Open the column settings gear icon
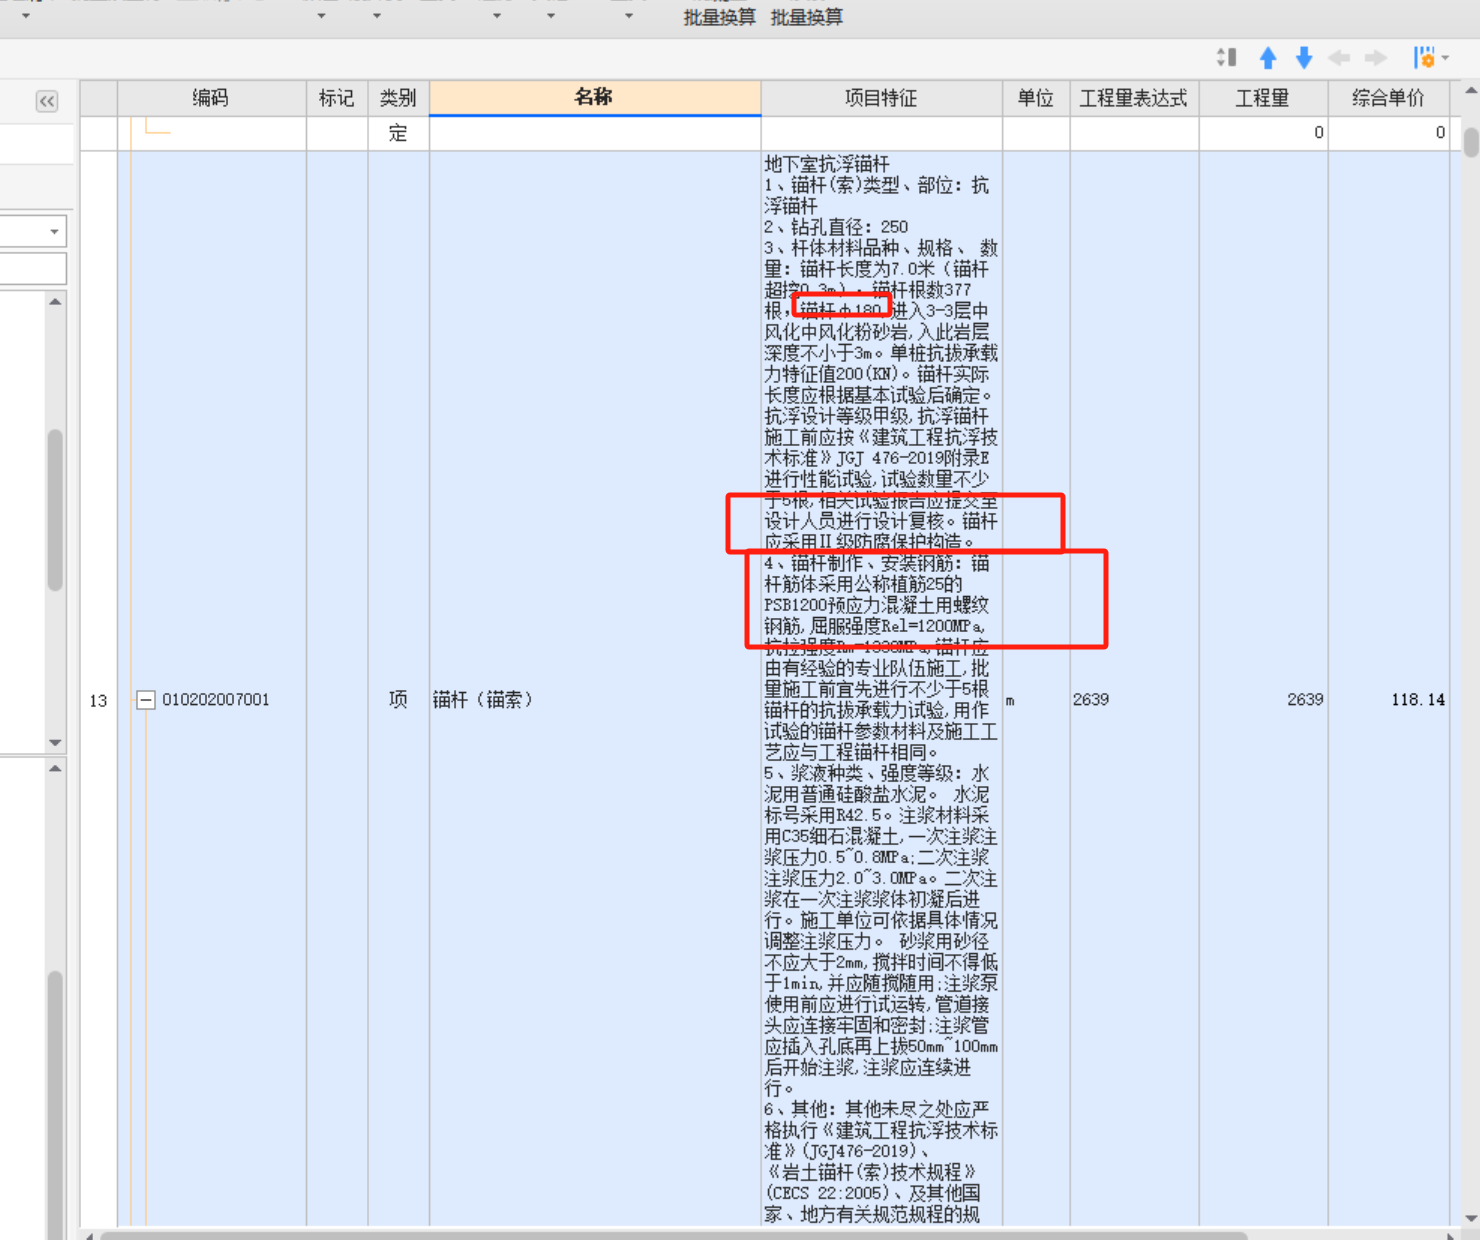Screen dimensions: 1480x1240 point(1424,58)
